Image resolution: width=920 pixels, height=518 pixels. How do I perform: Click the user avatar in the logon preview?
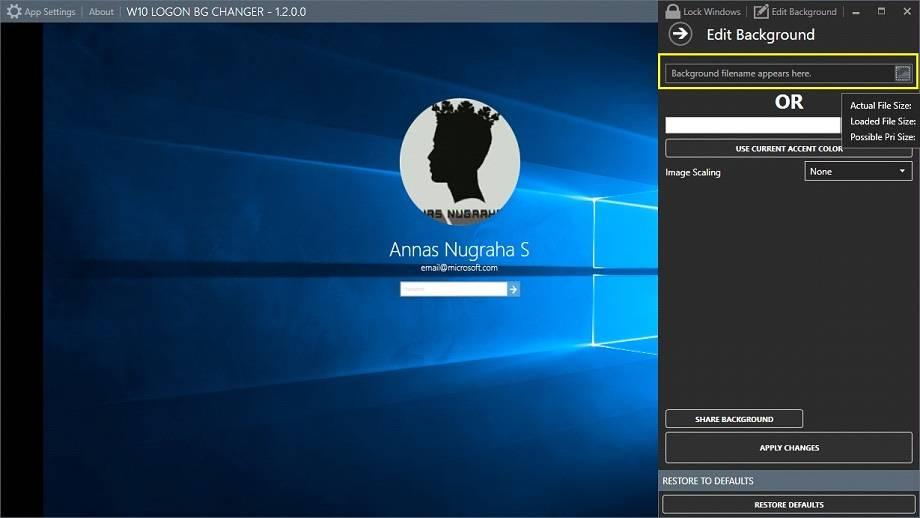[x=460, y=161]
